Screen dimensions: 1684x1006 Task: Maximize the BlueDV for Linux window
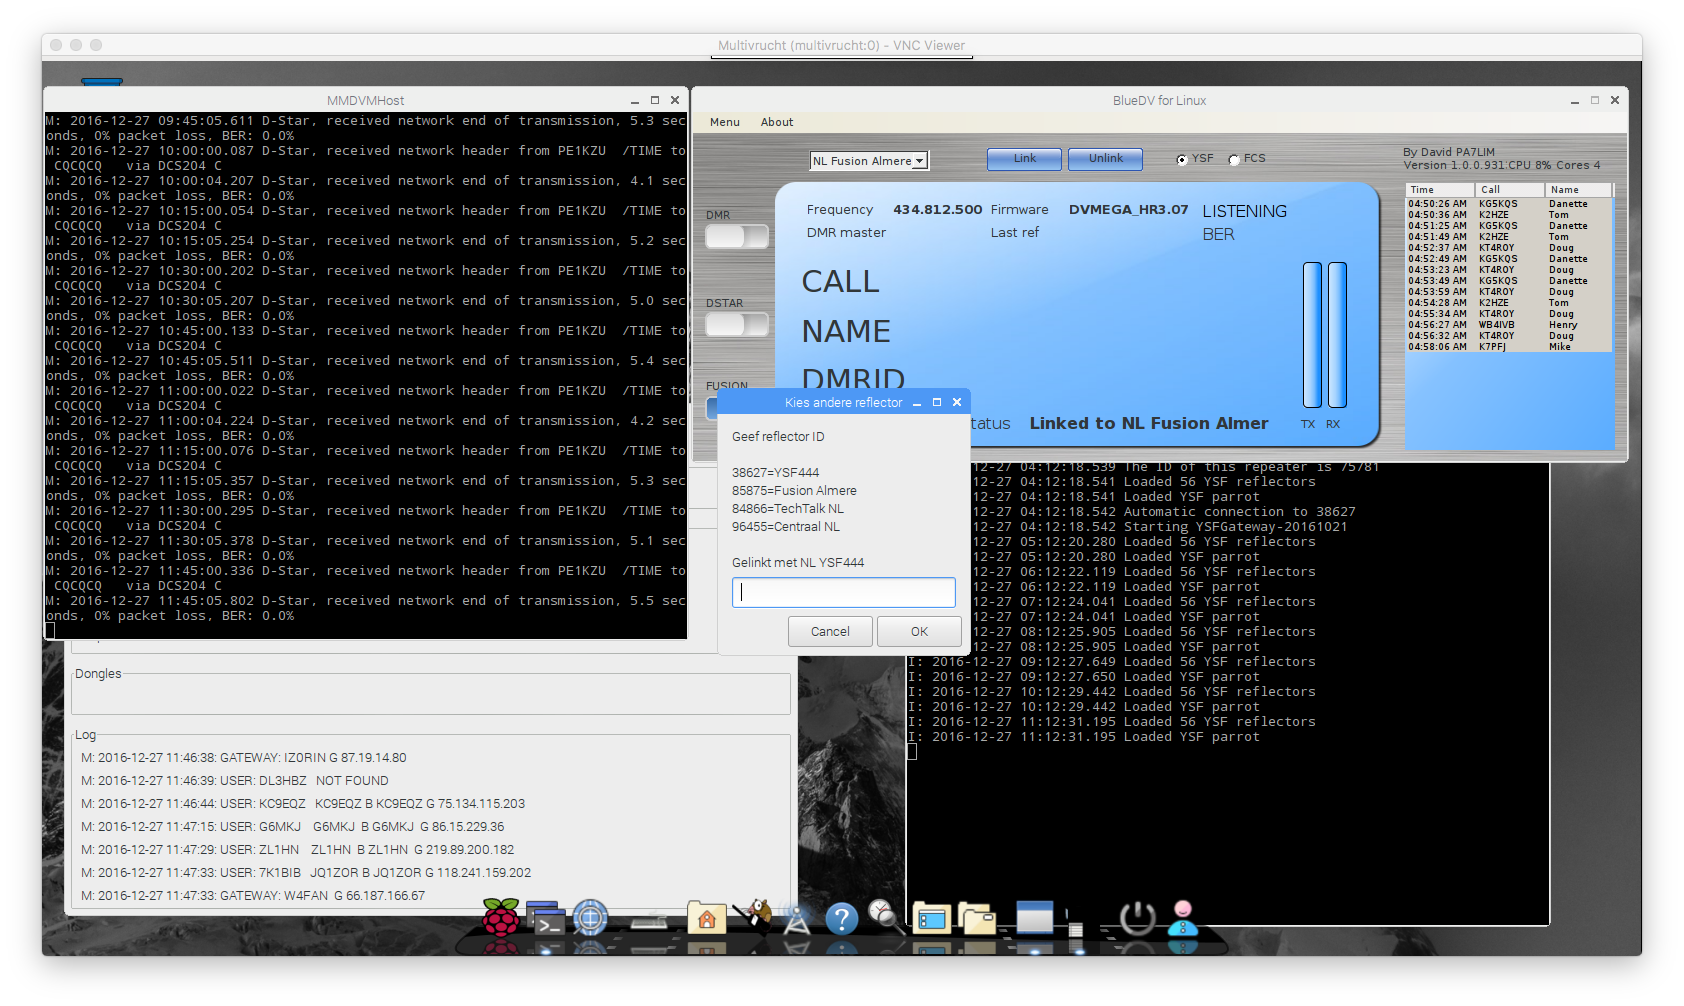(x=1595, y=100)
